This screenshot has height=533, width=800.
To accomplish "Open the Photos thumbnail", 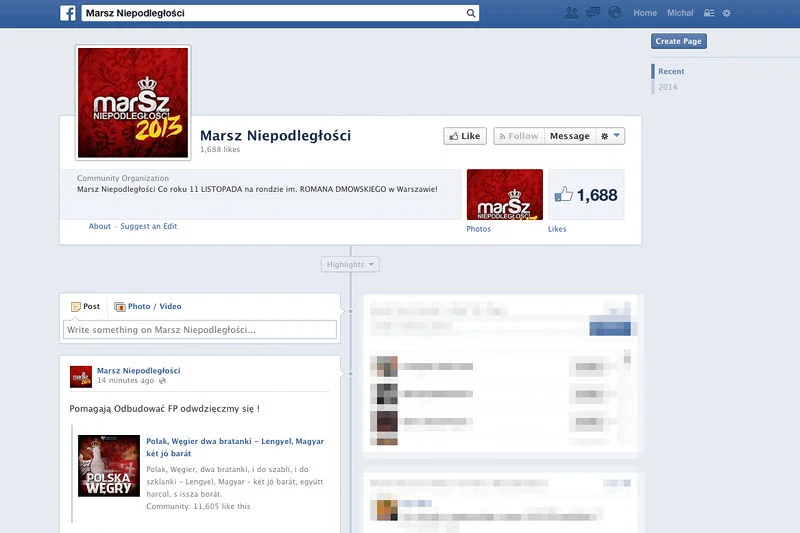I will (505, 194).
